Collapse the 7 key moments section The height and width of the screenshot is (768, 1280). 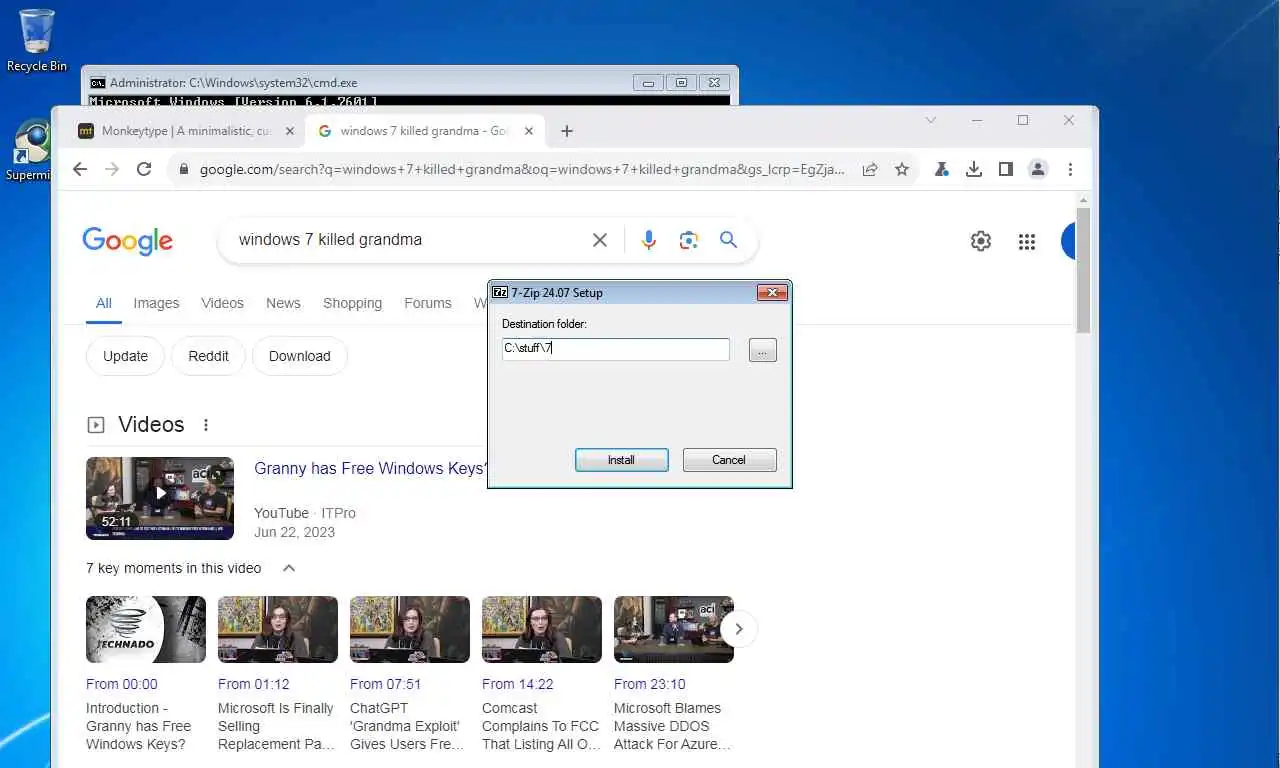click(x=289, y=568)
